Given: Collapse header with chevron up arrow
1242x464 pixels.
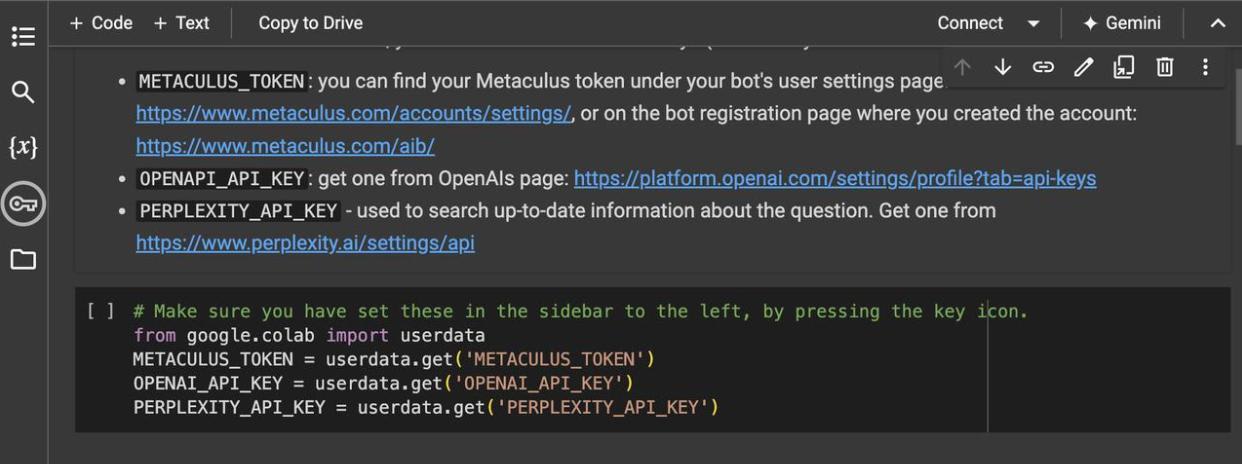Looking at the screenshot, I should 1217,23.
